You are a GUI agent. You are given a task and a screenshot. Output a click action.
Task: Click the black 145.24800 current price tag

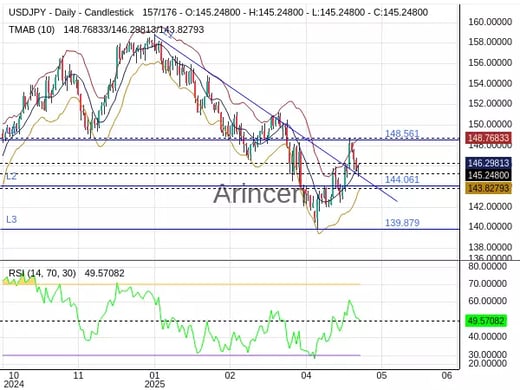pos(488,175)
